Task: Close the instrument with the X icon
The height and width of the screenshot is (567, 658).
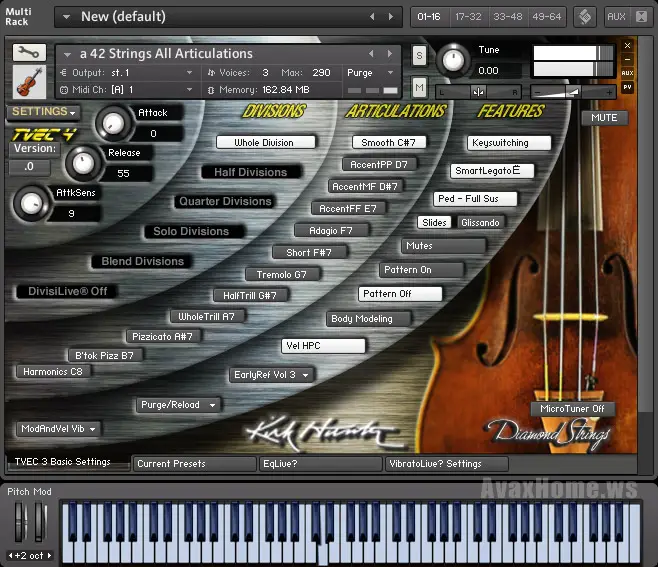Action: coord(627,45)
